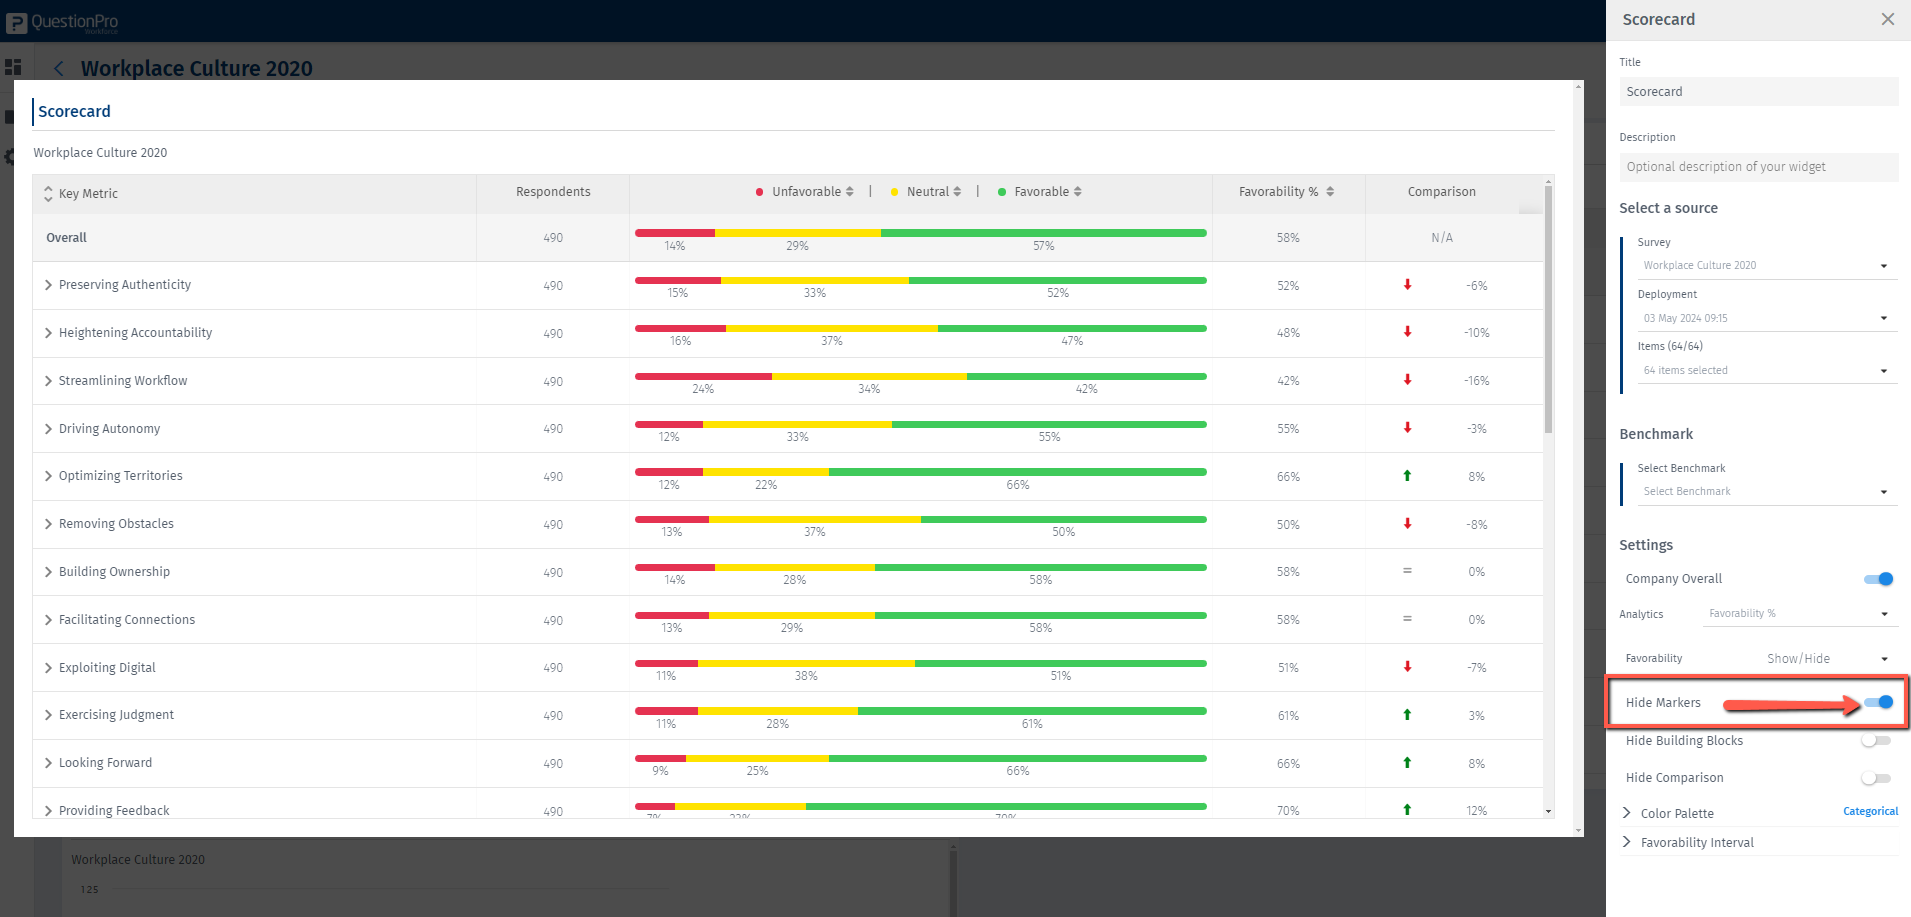The height and width of the screenshot is (917, 1911).
Task: Sort the Favorable column
Action: [1077, 192]
